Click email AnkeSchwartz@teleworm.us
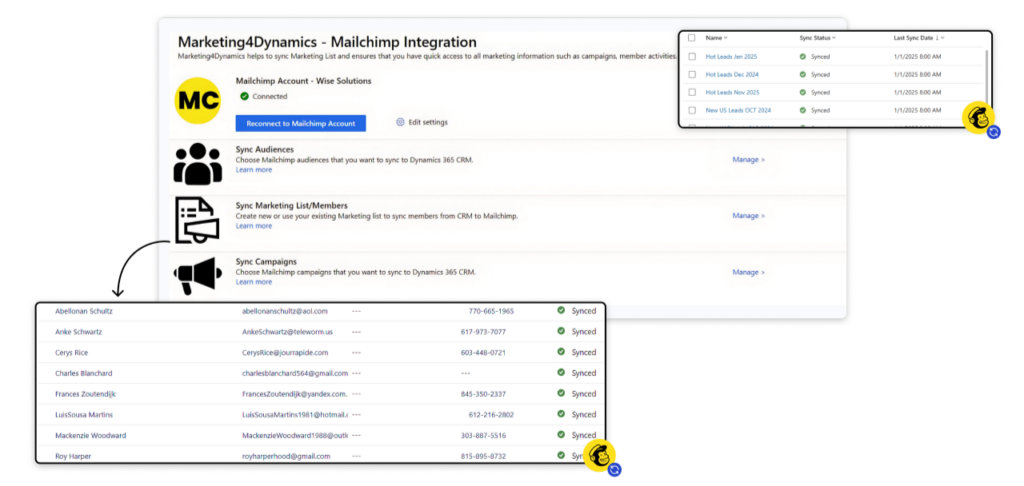 click(287, 332)
